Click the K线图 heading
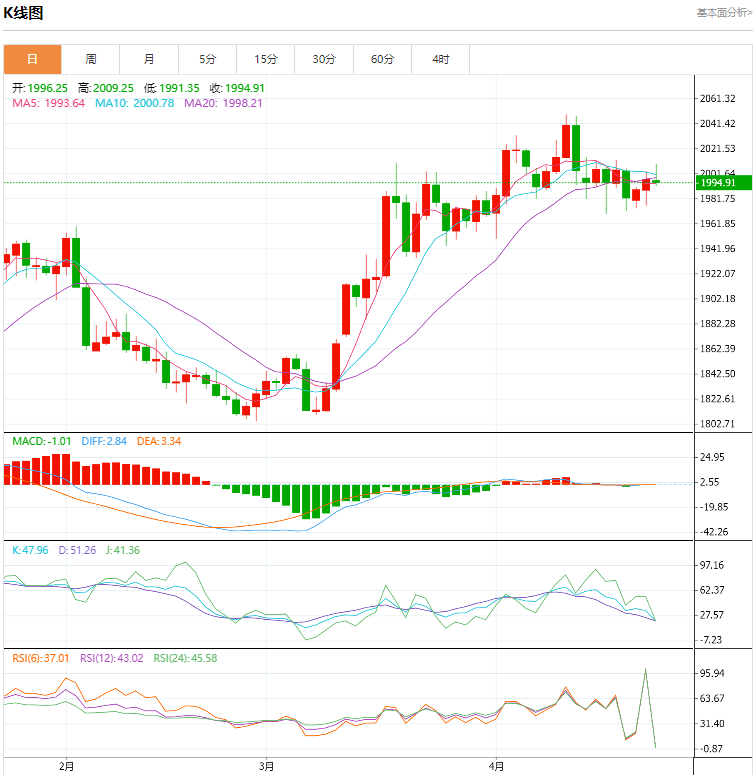 pyautogui.click(x=23, y=13)
